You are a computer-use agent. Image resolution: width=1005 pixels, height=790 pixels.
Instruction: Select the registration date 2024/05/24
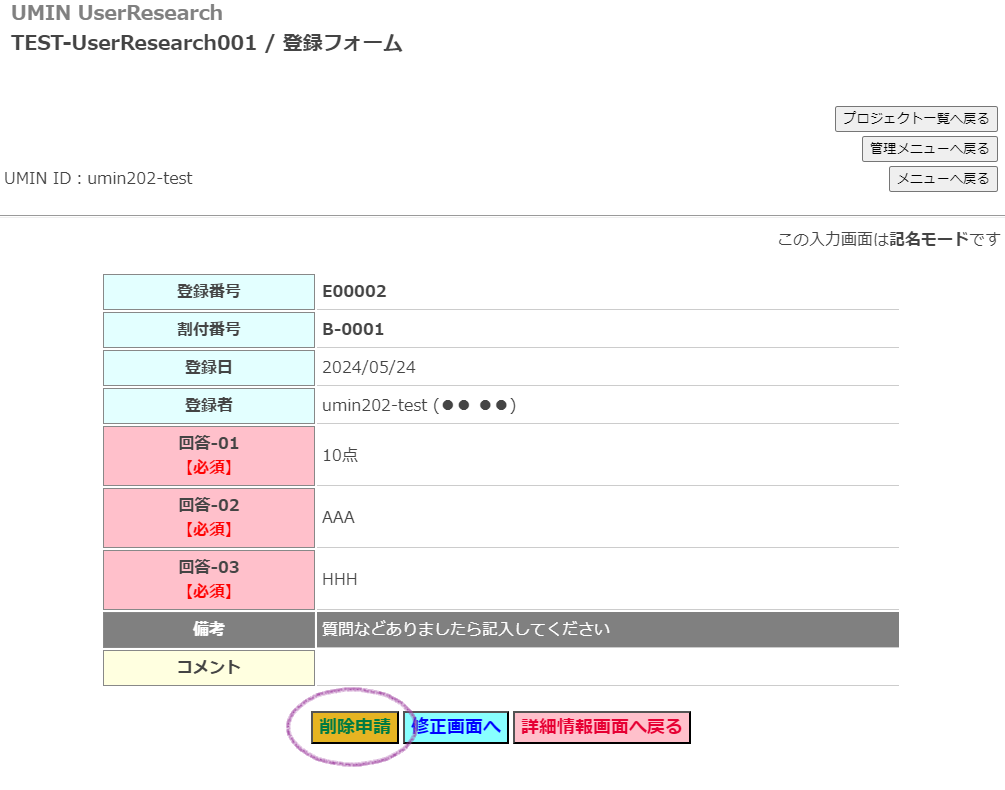pos(369,368)
